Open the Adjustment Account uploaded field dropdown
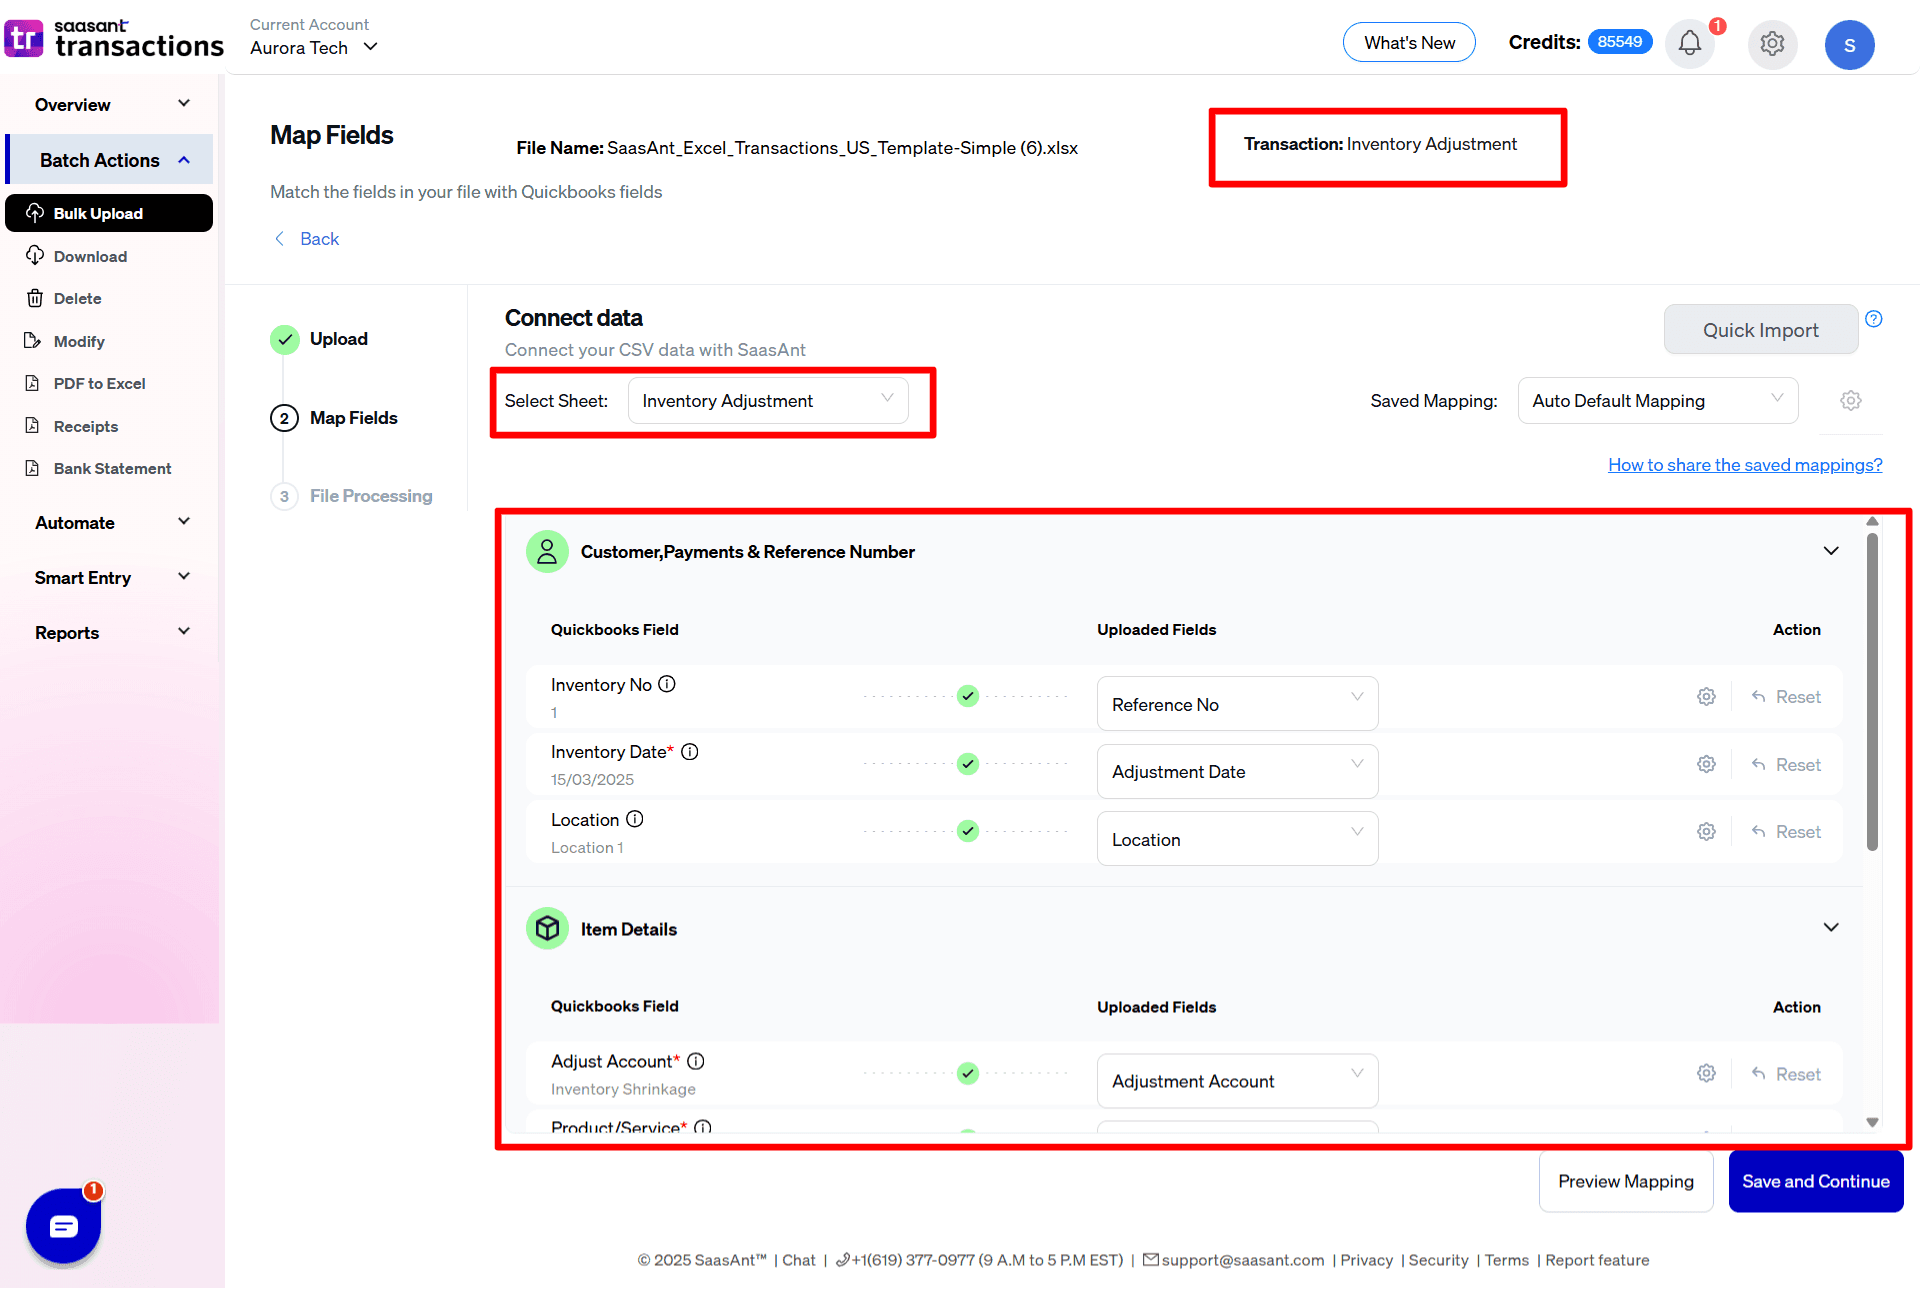The height and width of the screenshot is (1290, 1920). click(1237, 1081)
